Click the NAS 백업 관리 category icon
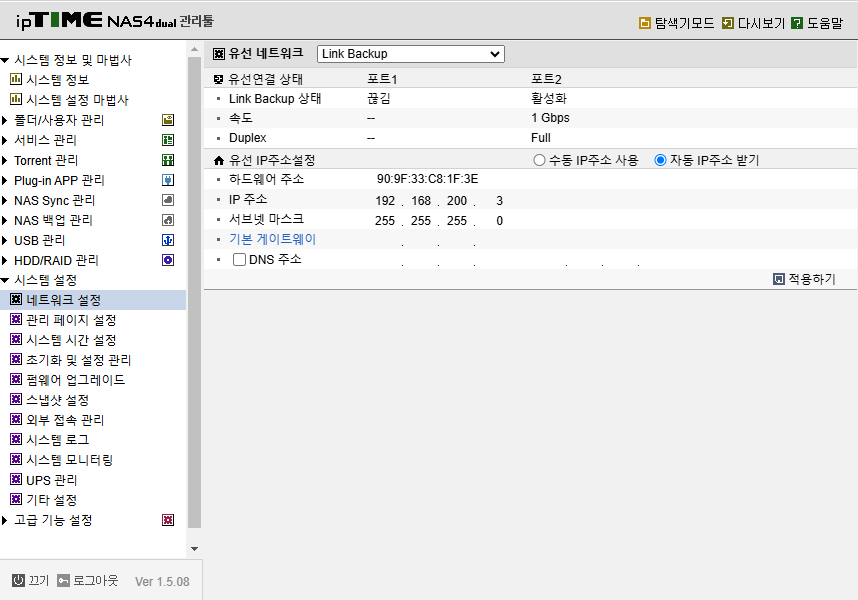Screen dimensions: 858x600 click(x=168, y=220)
